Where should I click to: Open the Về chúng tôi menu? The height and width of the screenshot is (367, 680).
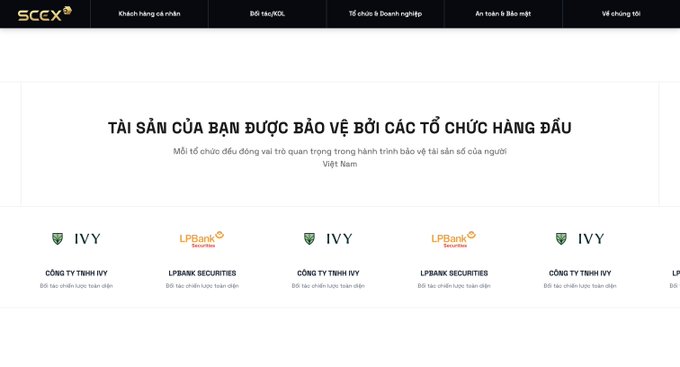click(x=621, y=14)
